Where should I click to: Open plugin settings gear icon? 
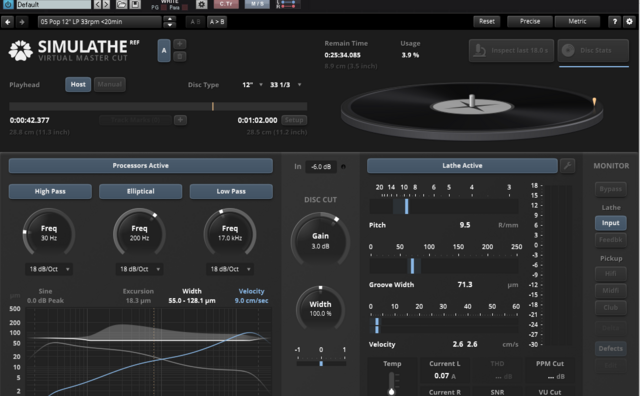click(629, 22)
